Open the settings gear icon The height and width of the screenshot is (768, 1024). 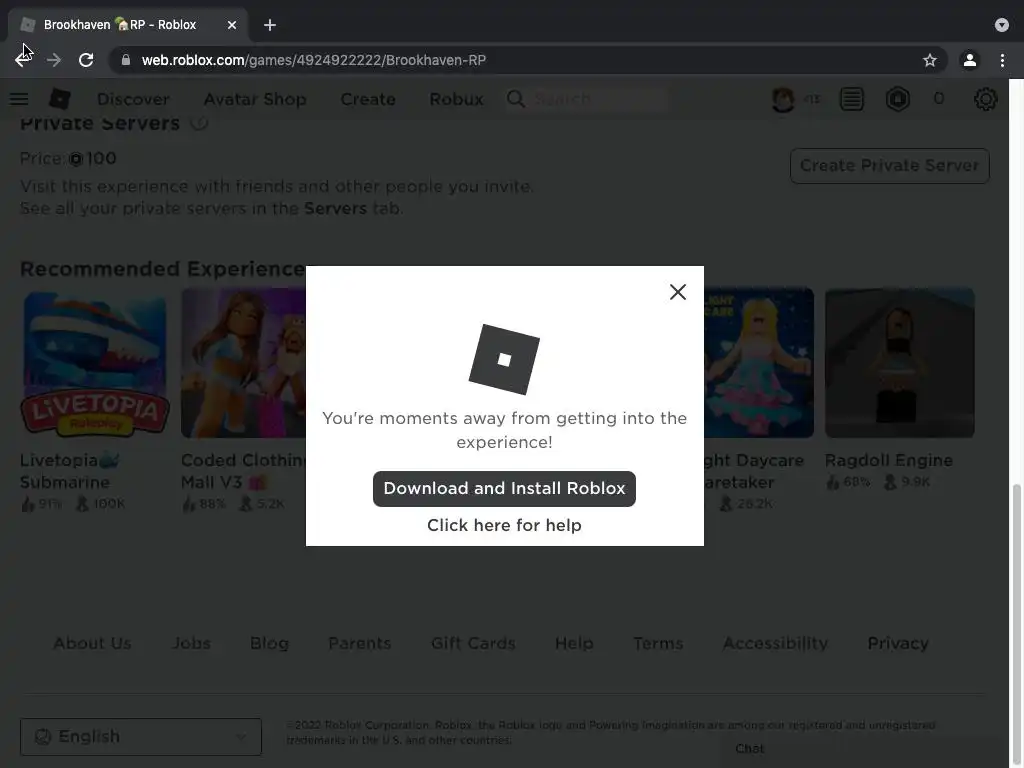pyautogui.click(x=985, y=99)
